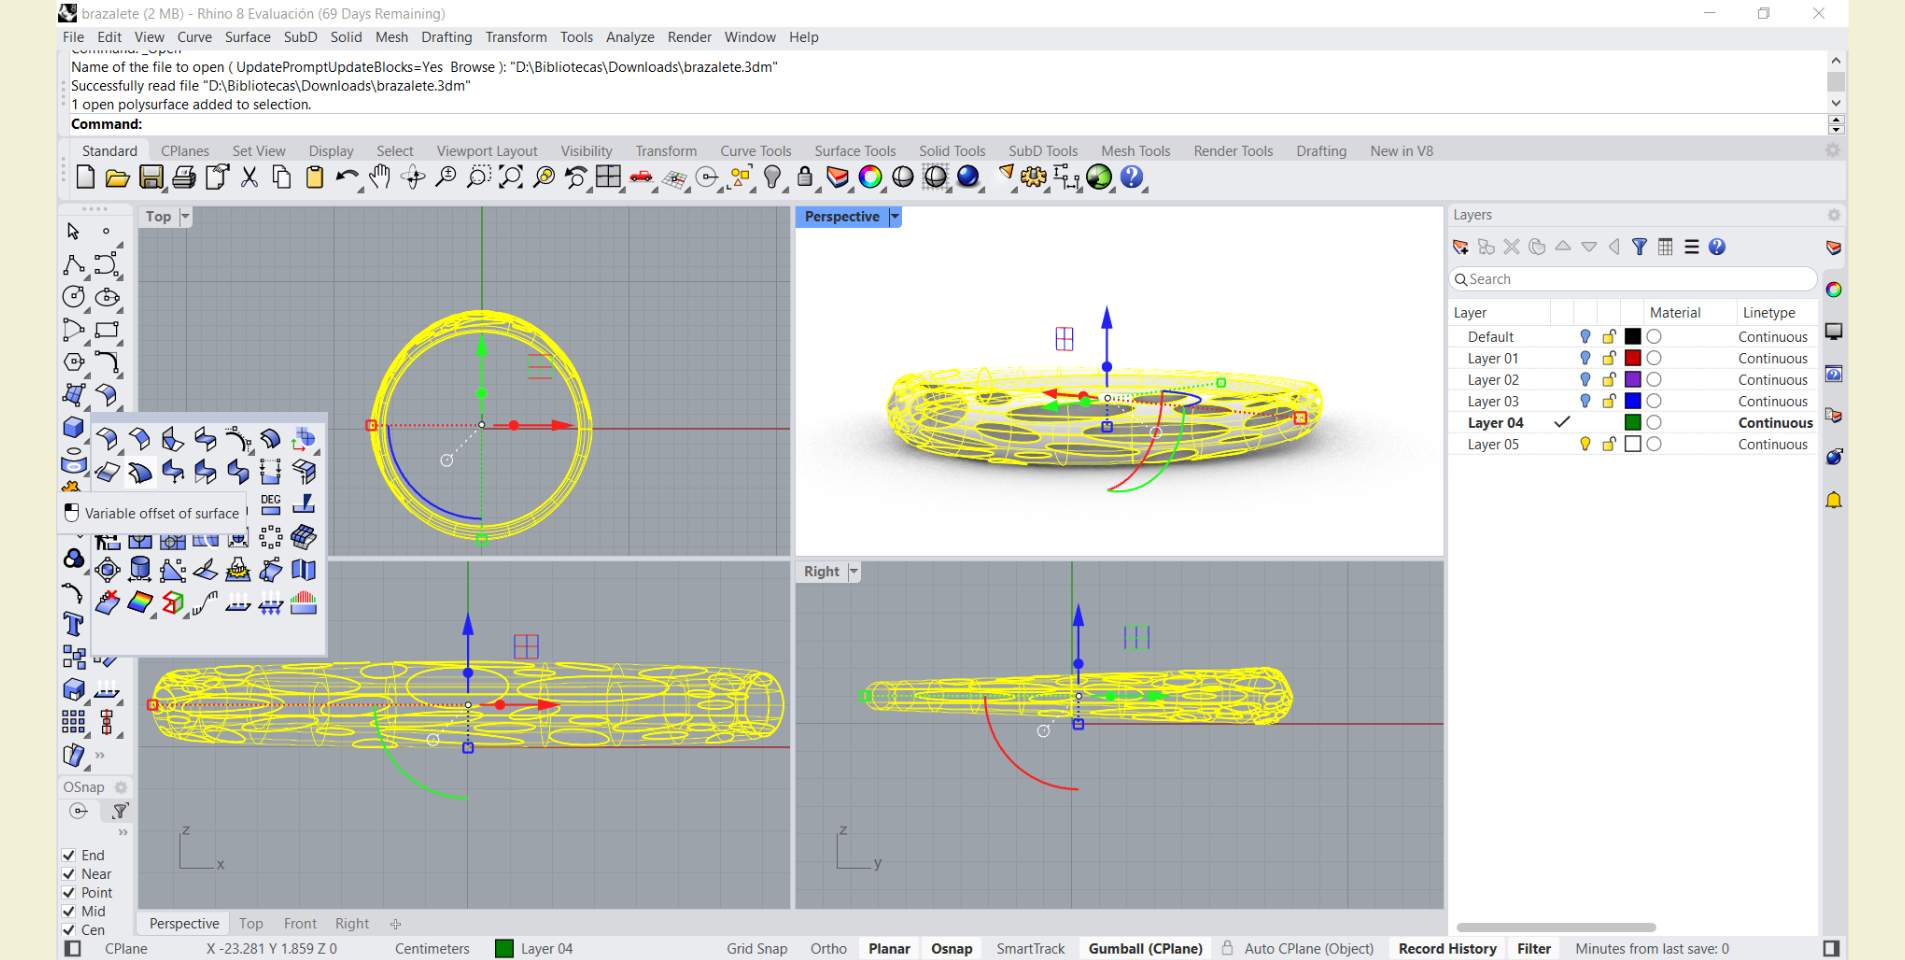Switch to the Mesh Tools toolbar tab
Viewport: 1905px width, 960px height.
pyautogui.click(x=1136, y=151)
